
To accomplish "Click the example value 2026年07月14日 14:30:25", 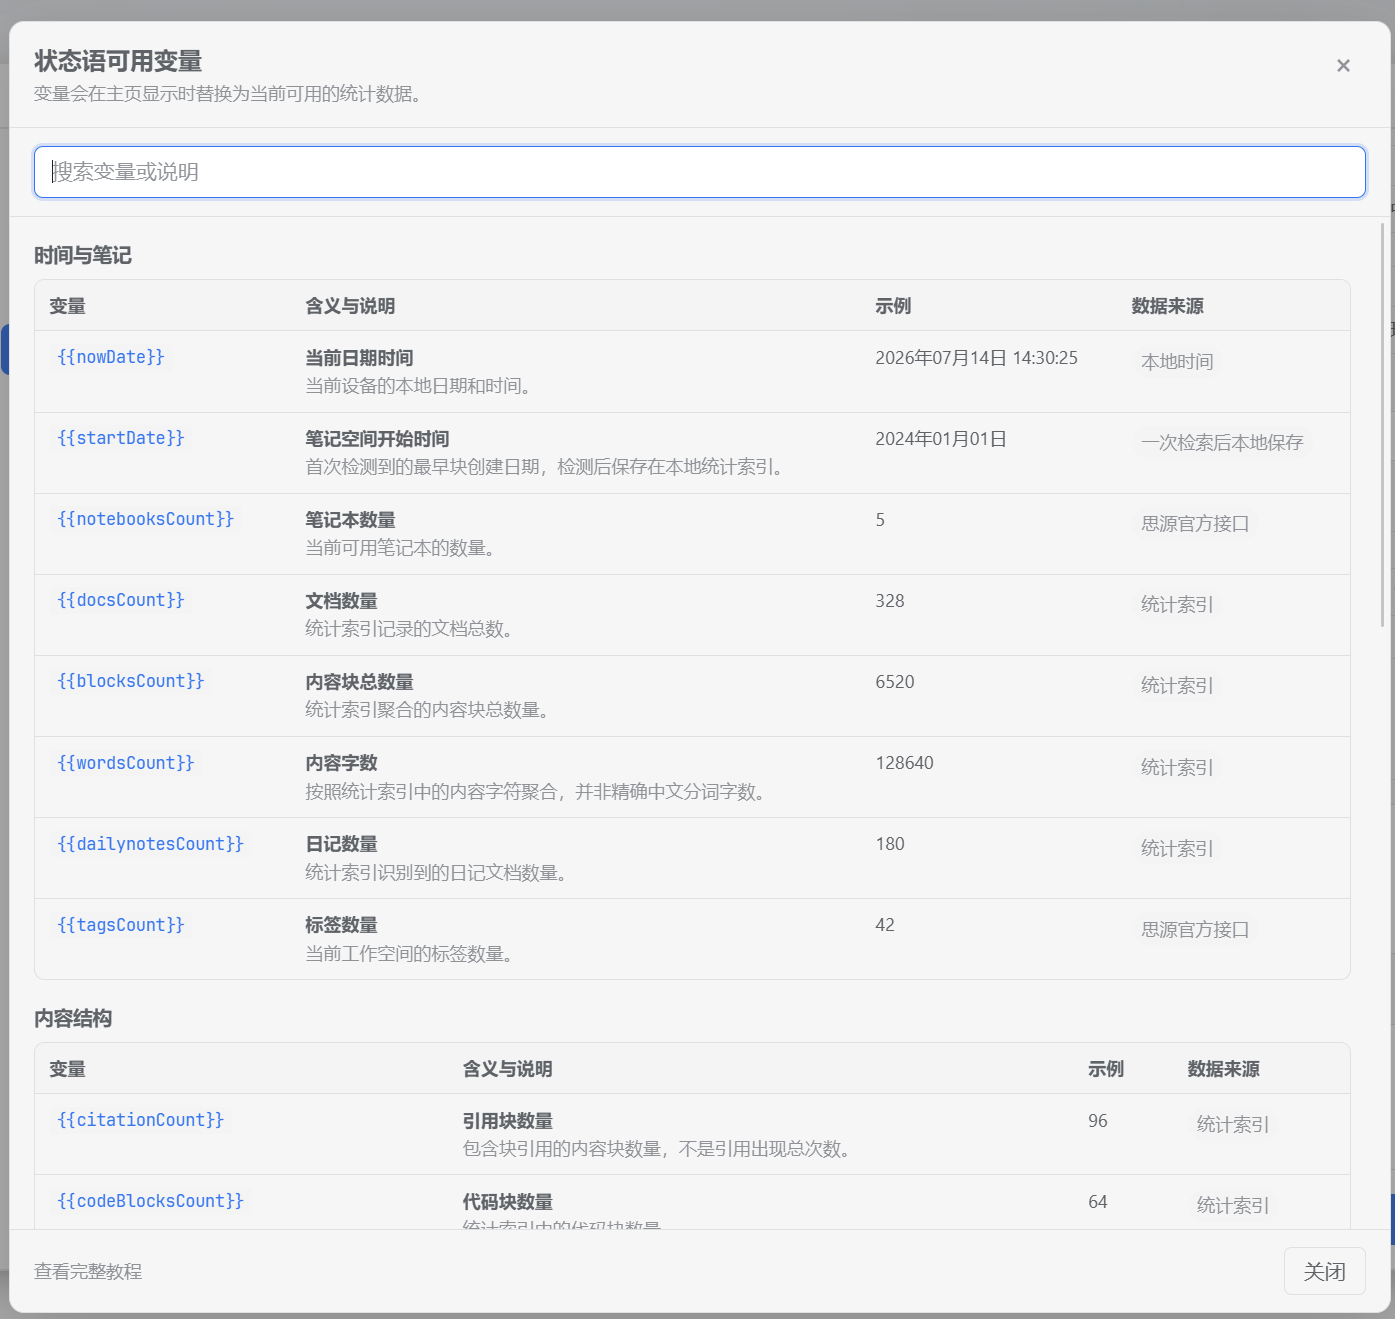I will [976, 358].
